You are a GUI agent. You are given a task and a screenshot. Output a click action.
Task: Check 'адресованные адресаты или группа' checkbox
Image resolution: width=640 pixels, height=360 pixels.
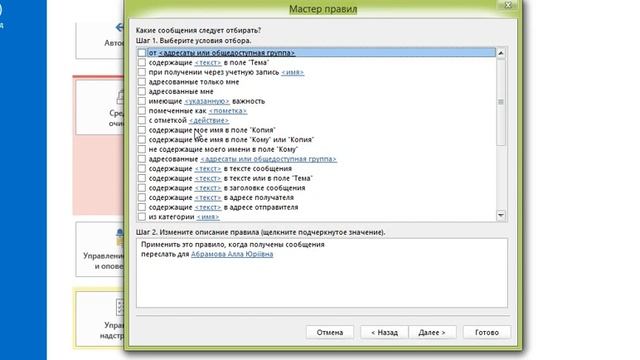(x=142, y=159)
